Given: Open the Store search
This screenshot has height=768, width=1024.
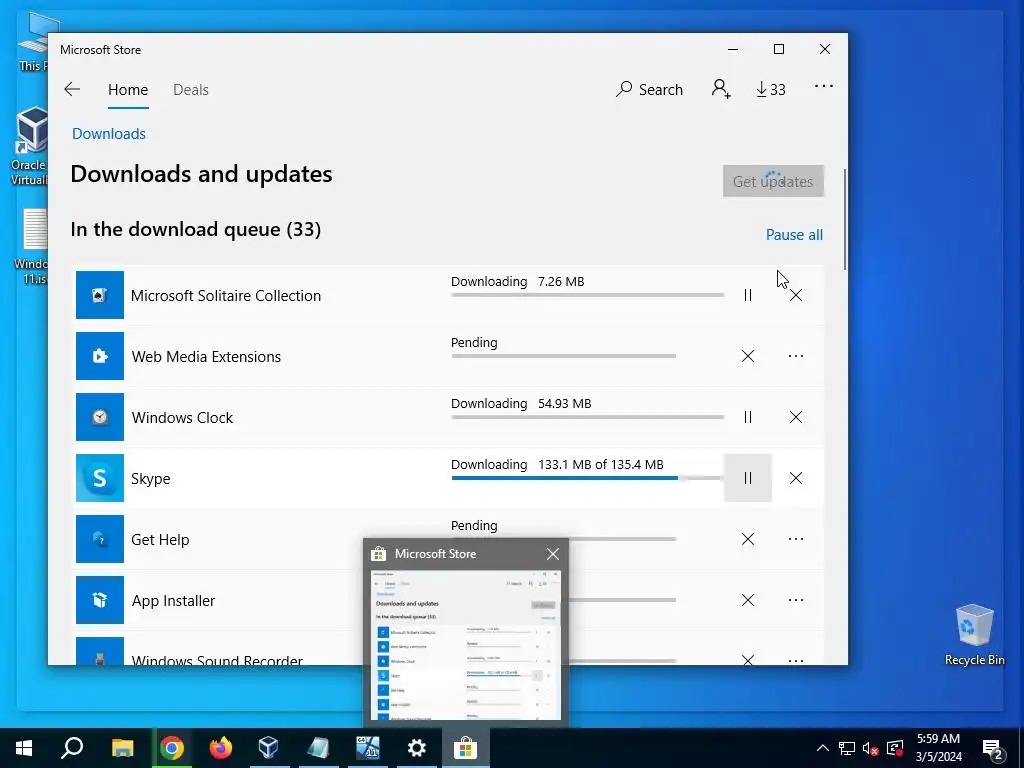Looking at the screenshot, I should click(x=649, y=89).
